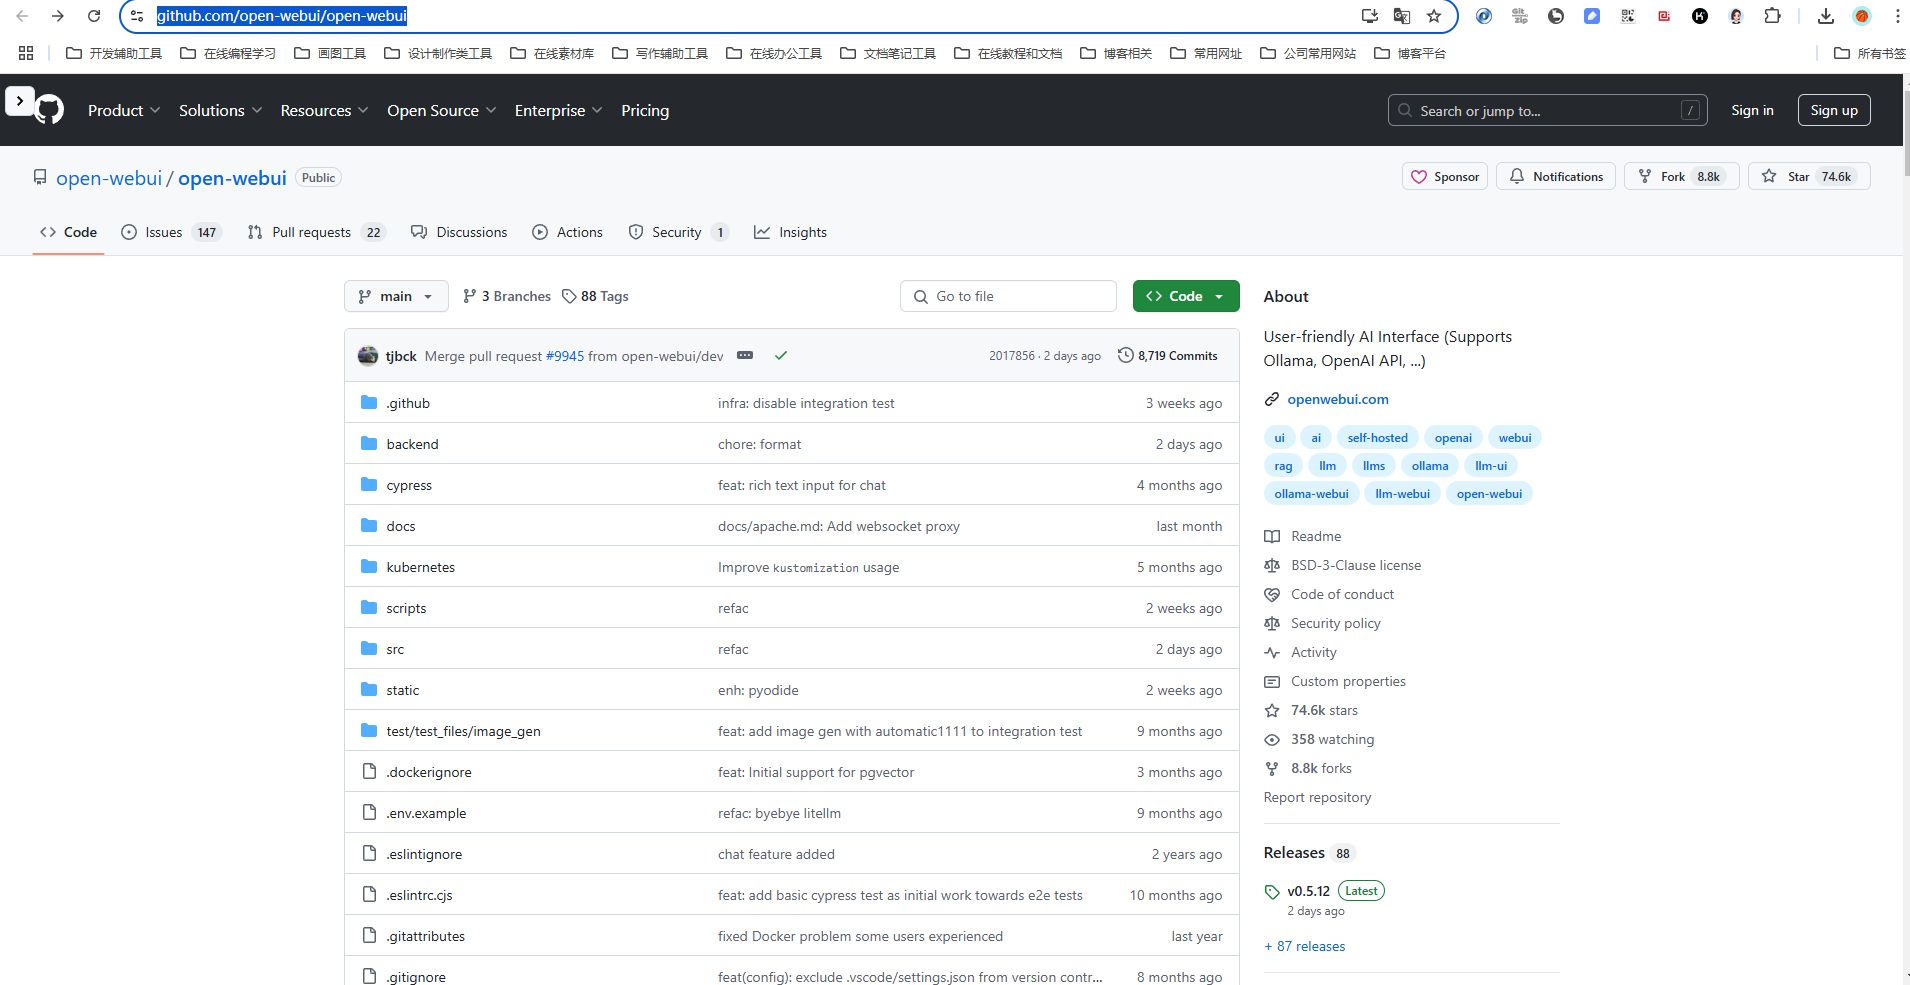This screenshot has height=985, width=1910.
Task: Expand commit message ellipsis button
Action: tap(745, 356)
